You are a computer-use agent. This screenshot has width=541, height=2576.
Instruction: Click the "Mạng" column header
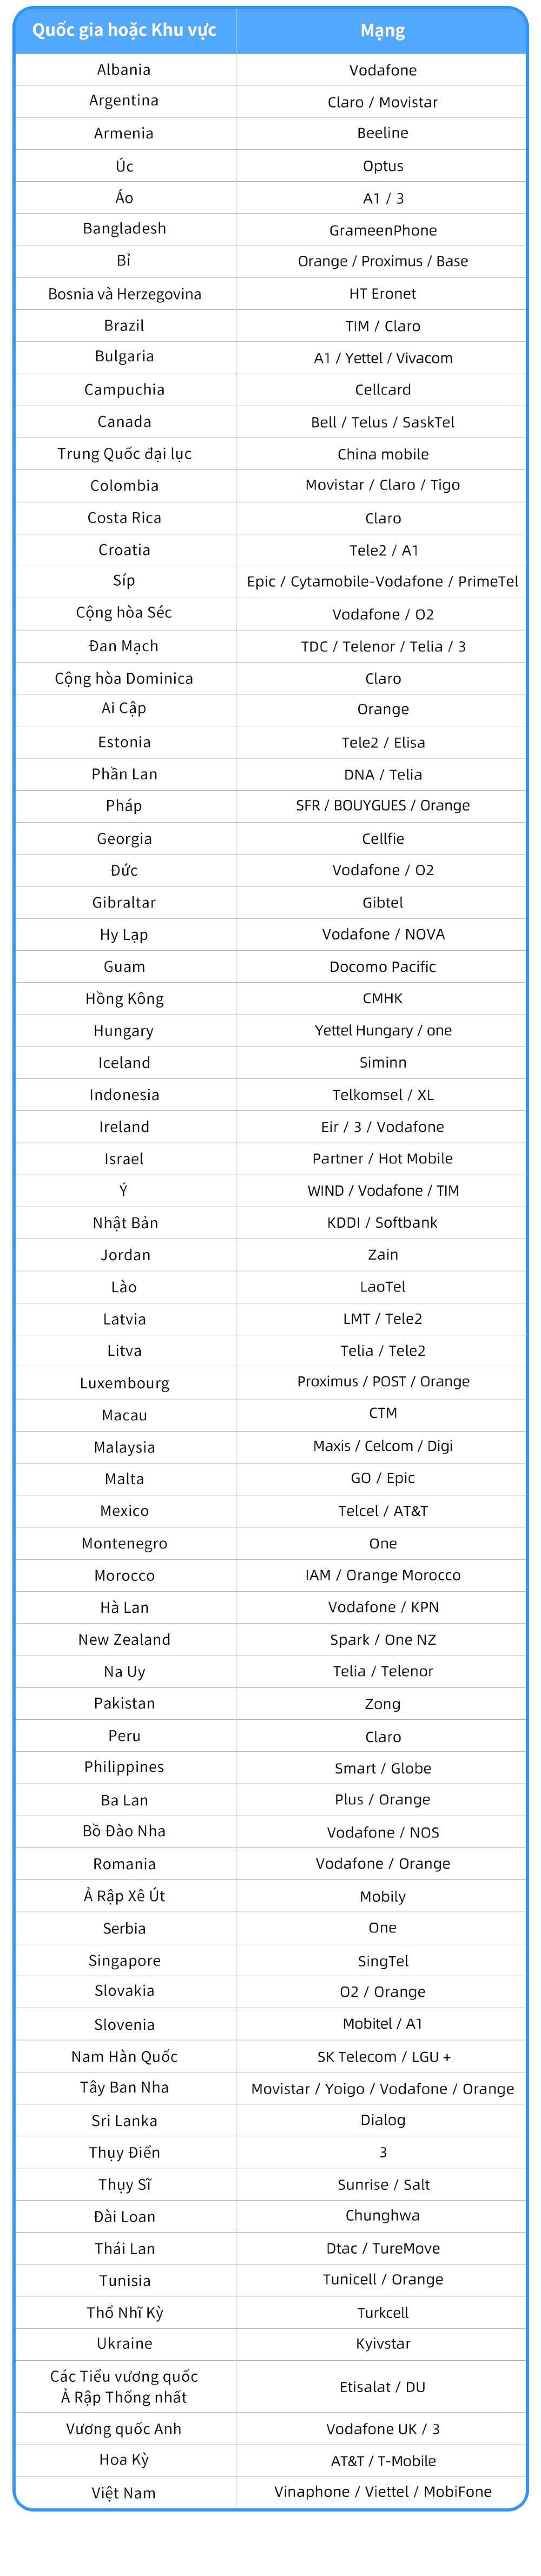382,31
